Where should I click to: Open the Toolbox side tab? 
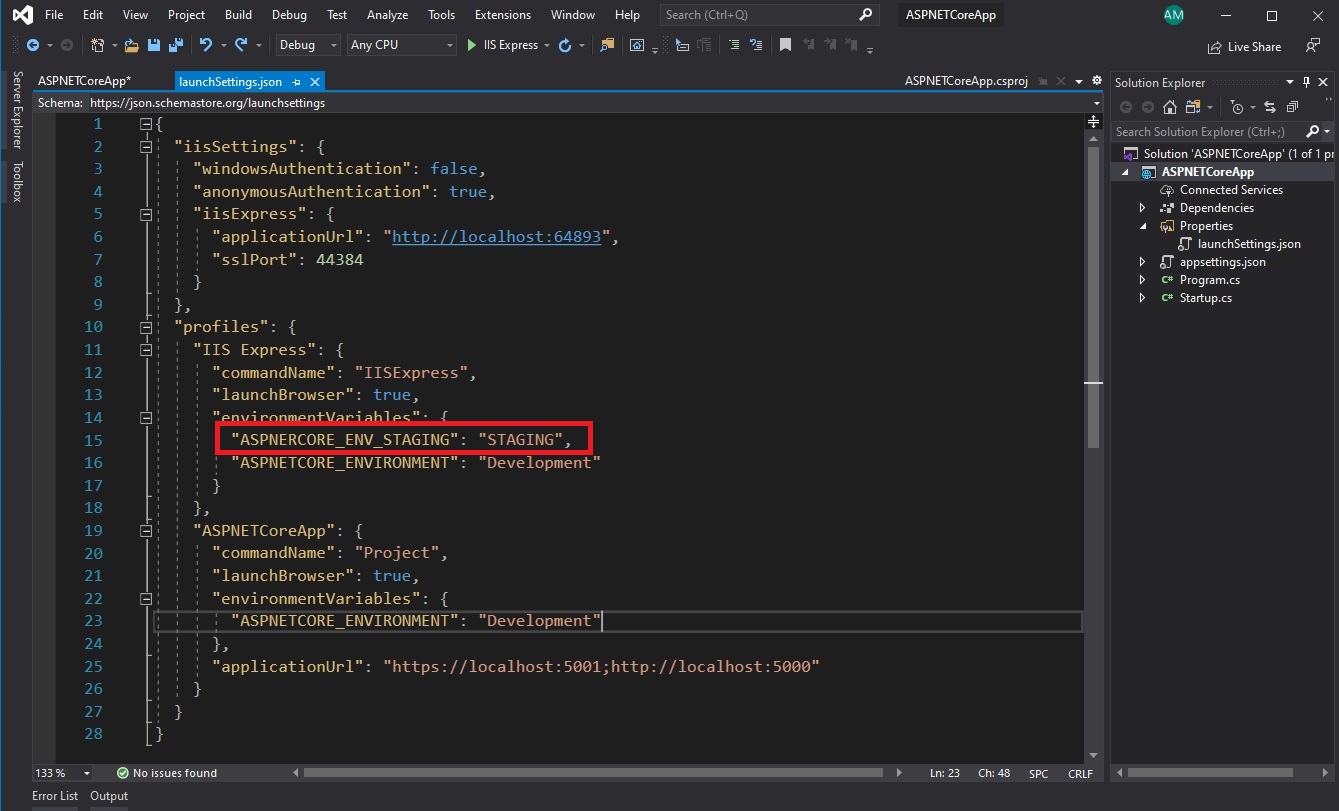coord(17,181)
